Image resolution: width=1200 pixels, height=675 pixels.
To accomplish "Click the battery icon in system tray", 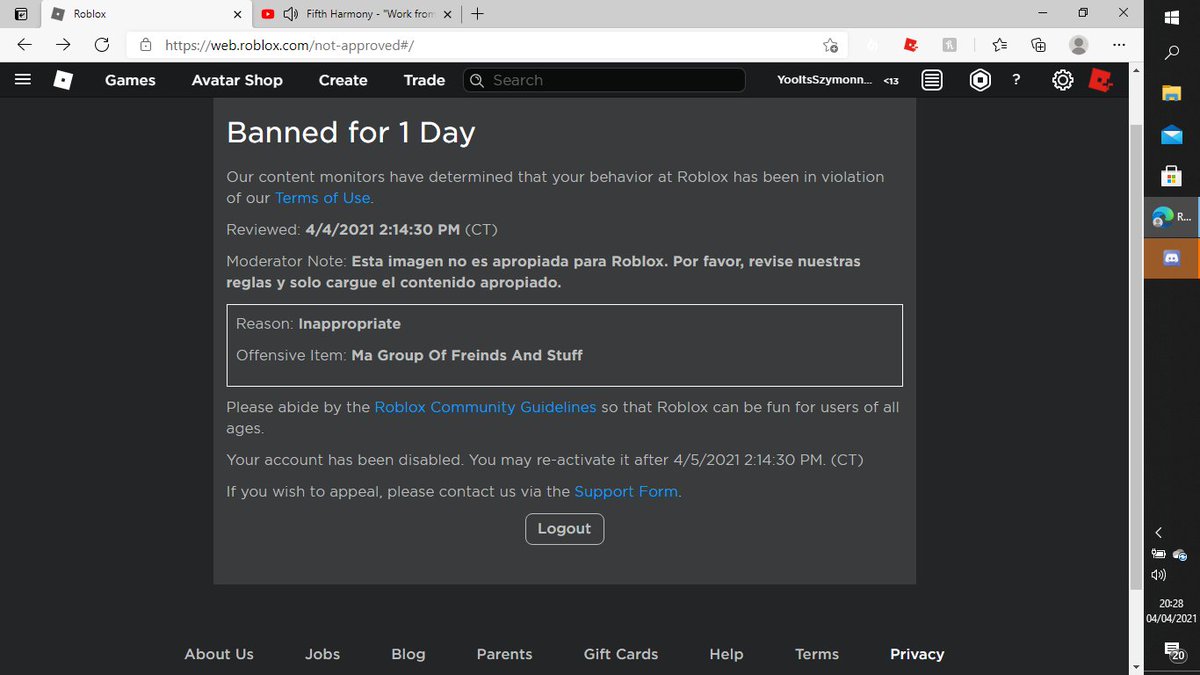I will click(1159, 554).
